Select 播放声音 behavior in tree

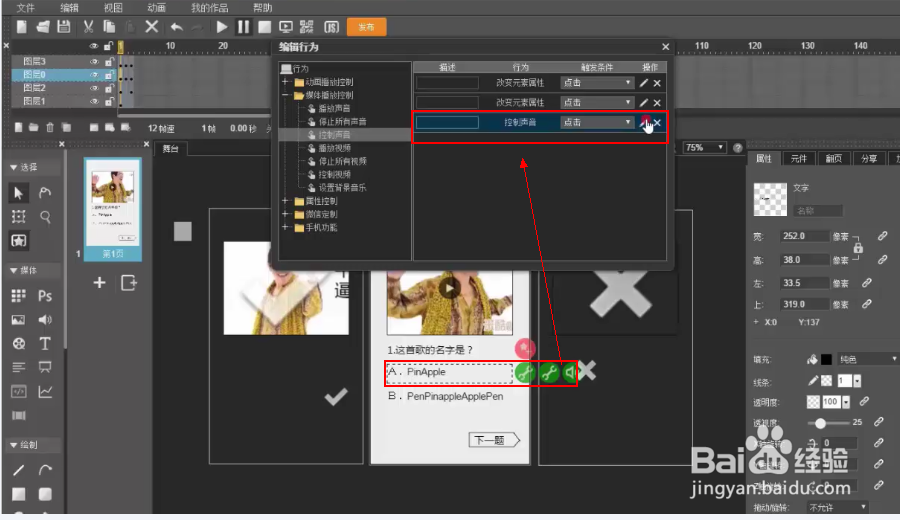(334, 108)
